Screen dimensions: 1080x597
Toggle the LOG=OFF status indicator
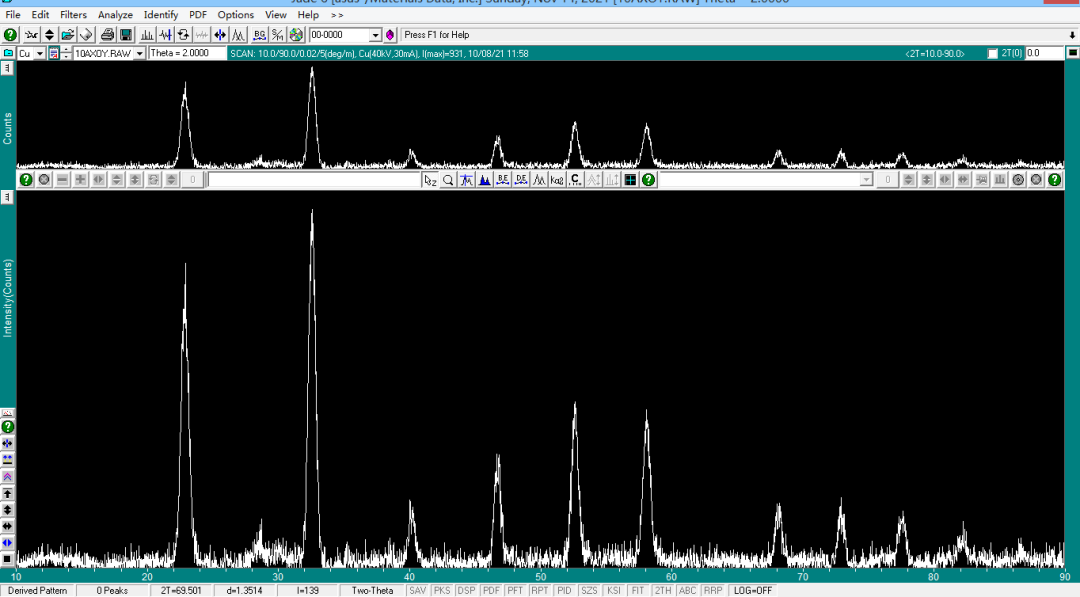(751, 591)
